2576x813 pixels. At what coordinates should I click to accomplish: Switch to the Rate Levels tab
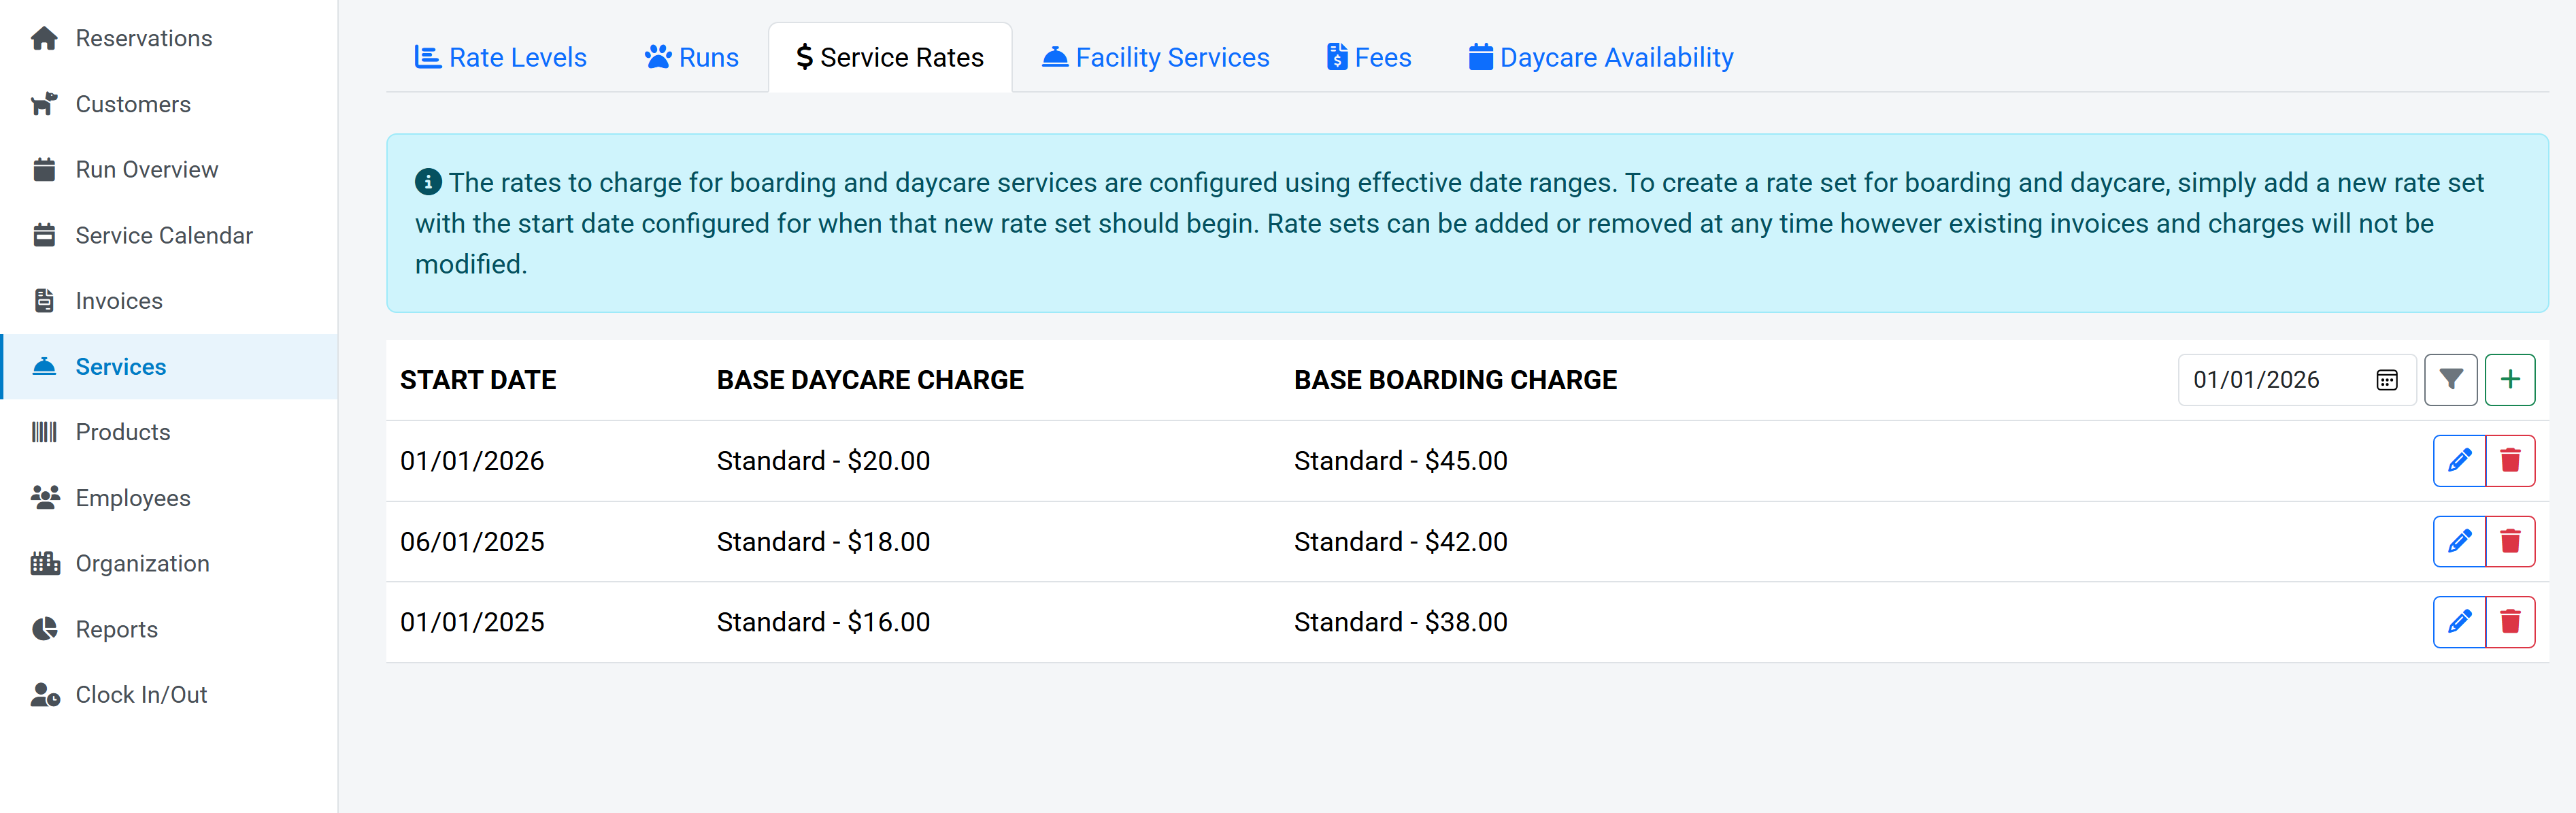[500, 58]
